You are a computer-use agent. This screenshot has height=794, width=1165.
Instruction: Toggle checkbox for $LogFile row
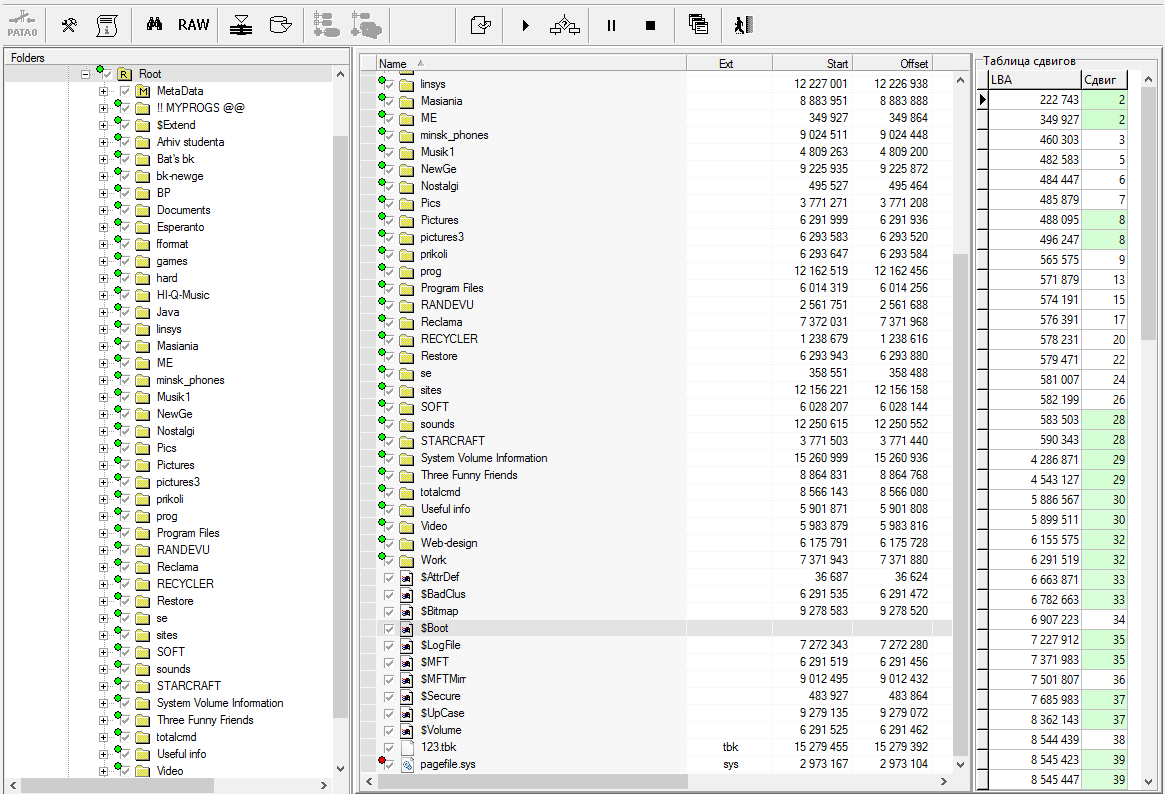click(x=389, y=645)
